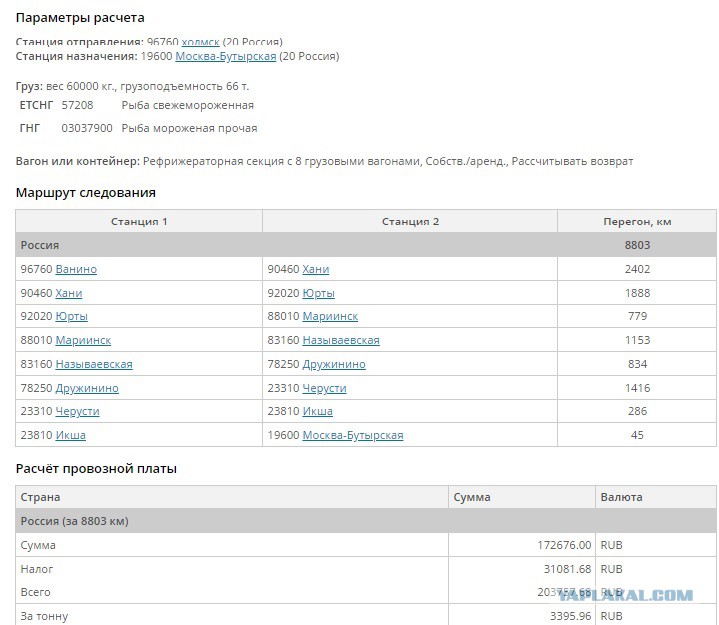
Task: Click the 'Россия' group row in the route table
Action: point(366,245)
